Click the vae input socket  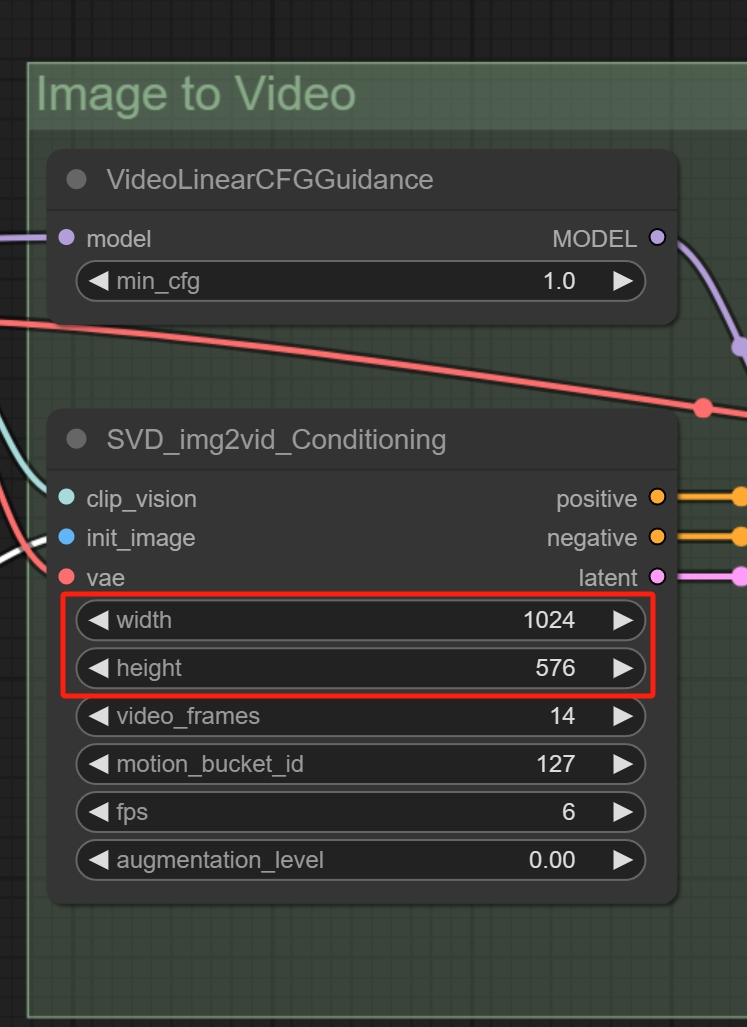[66, 576]
